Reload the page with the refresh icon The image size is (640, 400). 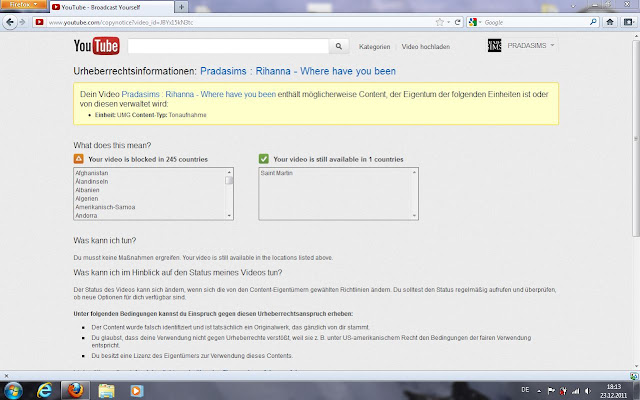point(458,22)
